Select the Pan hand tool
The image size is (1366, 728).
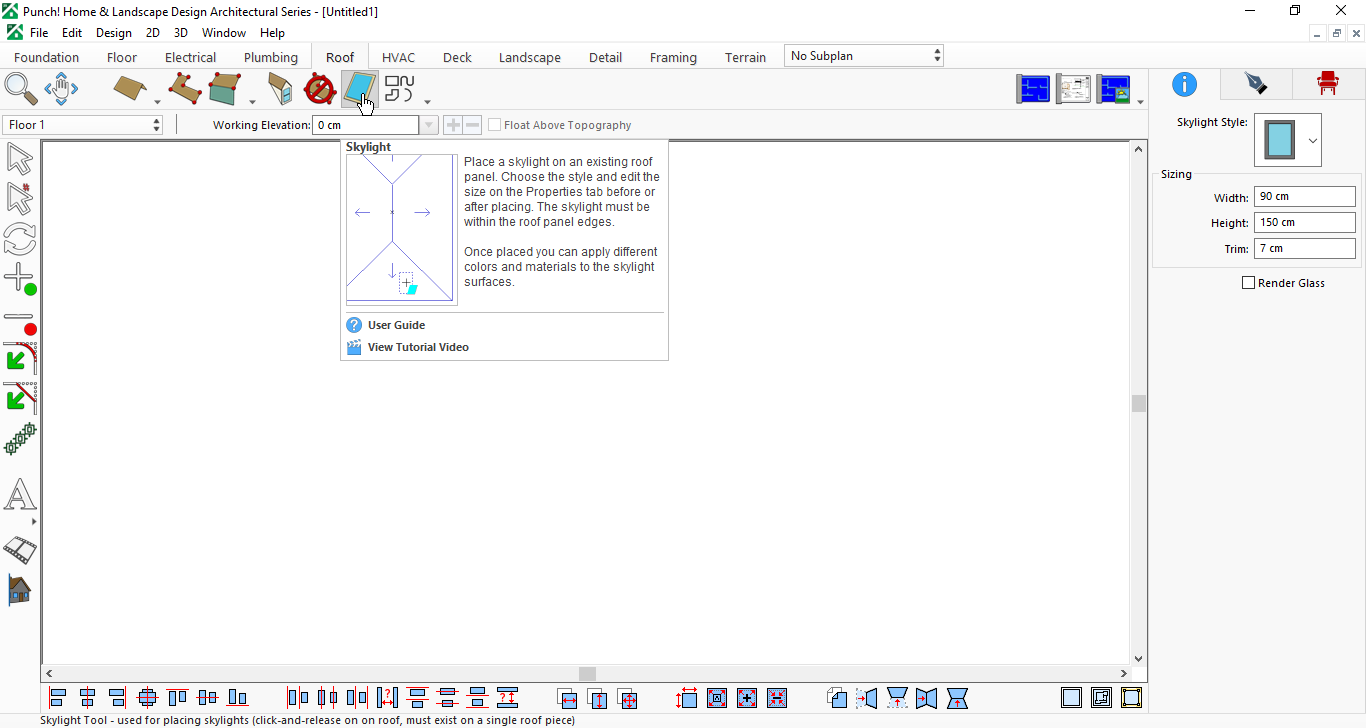[61, 89]
